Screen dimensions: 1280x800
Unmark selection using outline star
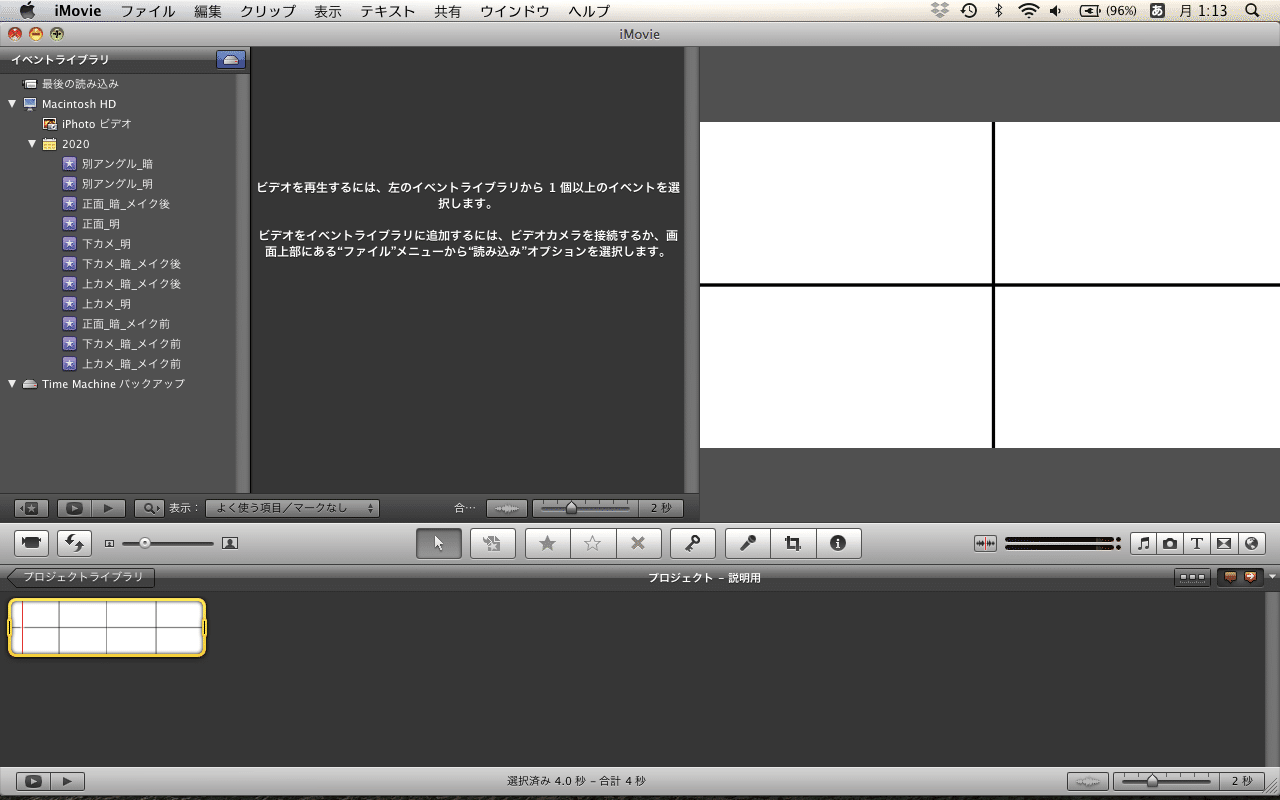(593, 543)
